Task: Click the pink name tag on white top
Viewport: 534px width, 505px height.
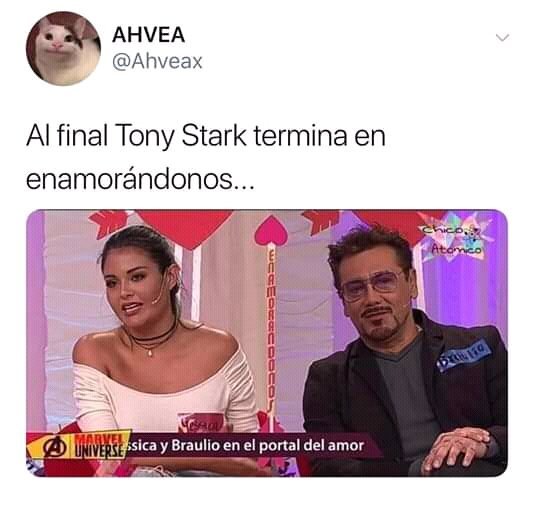Action: (201, 423)
